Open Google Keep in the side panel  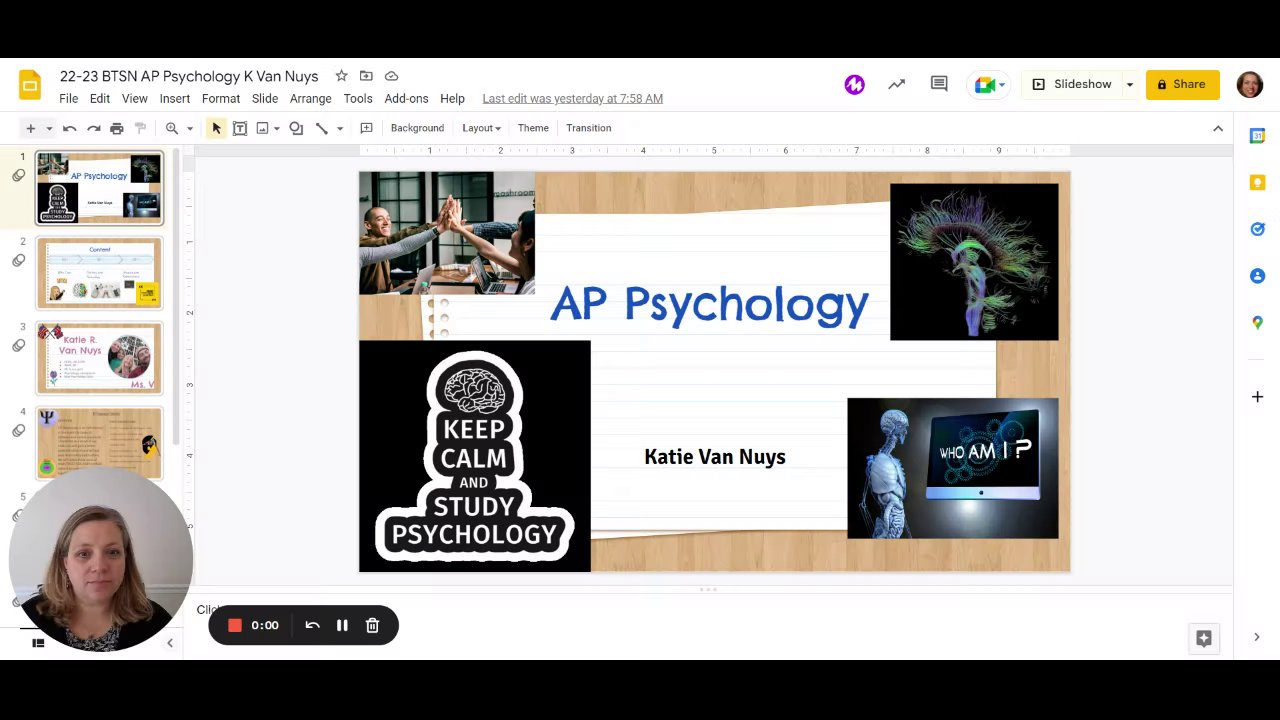tap(1258, 182)
